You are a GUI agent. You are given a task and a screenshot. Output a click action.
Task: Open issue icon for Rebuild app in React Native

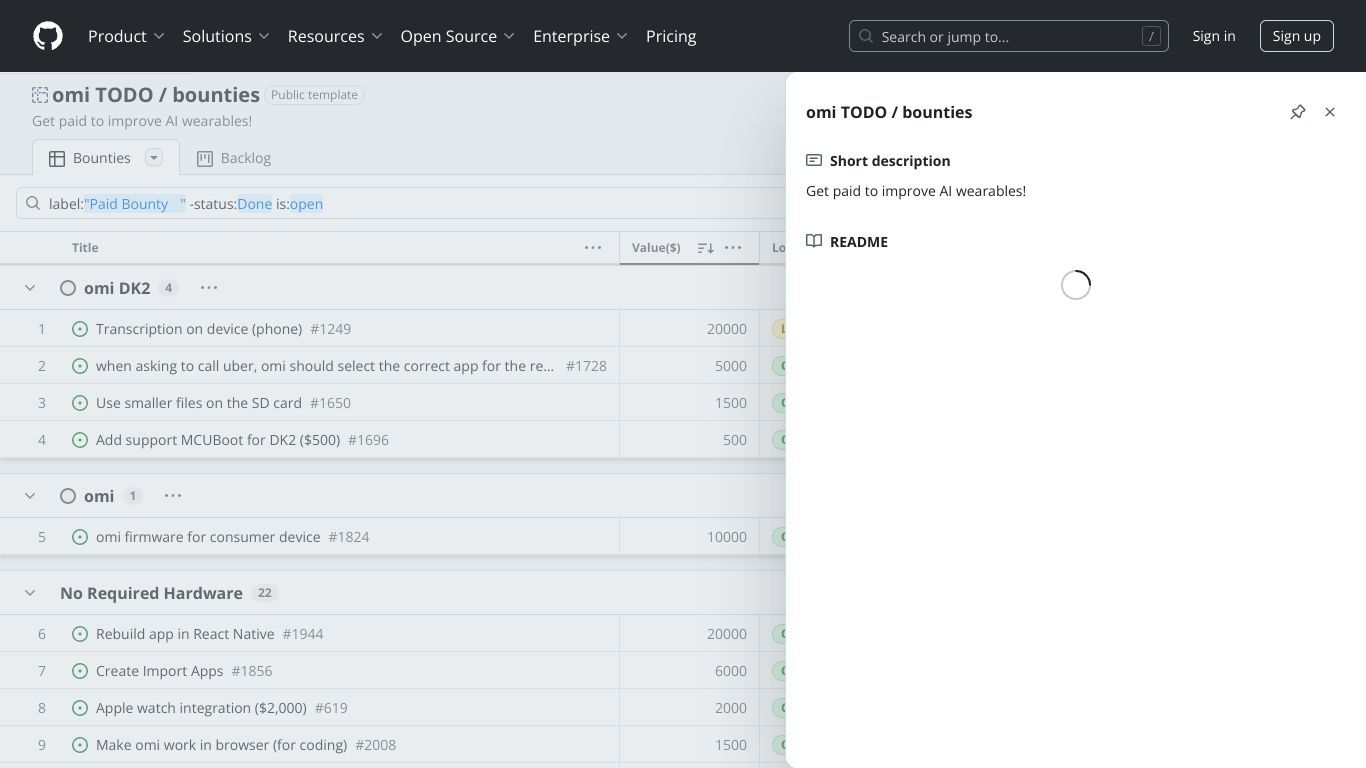pyautogui.click(x=80, y=634)
